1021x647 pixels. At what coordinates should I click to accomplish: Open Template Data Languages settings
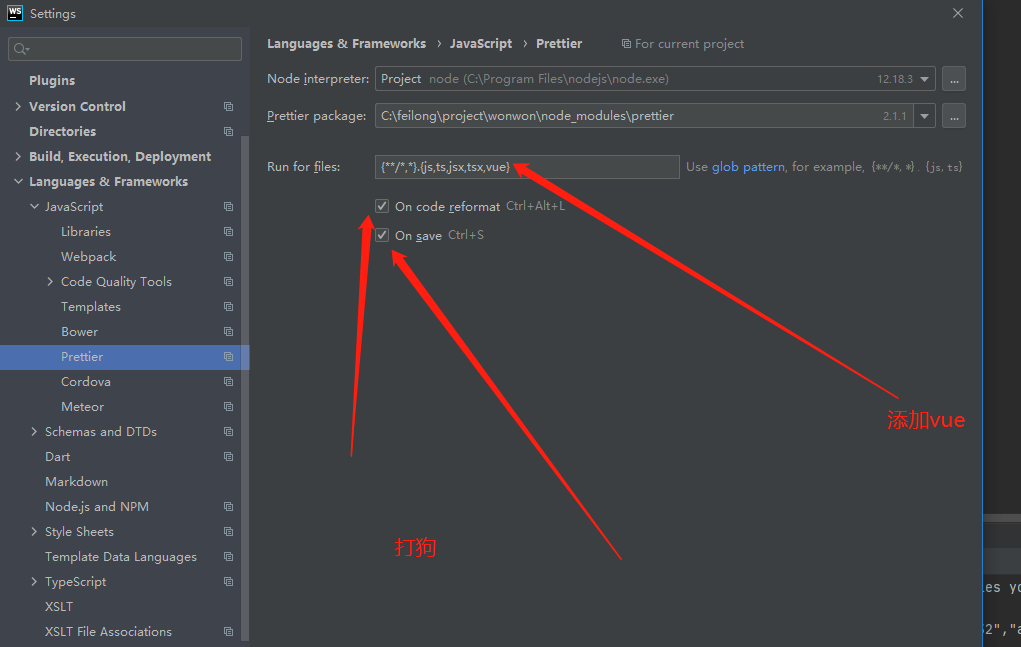(x=120, y=557)
